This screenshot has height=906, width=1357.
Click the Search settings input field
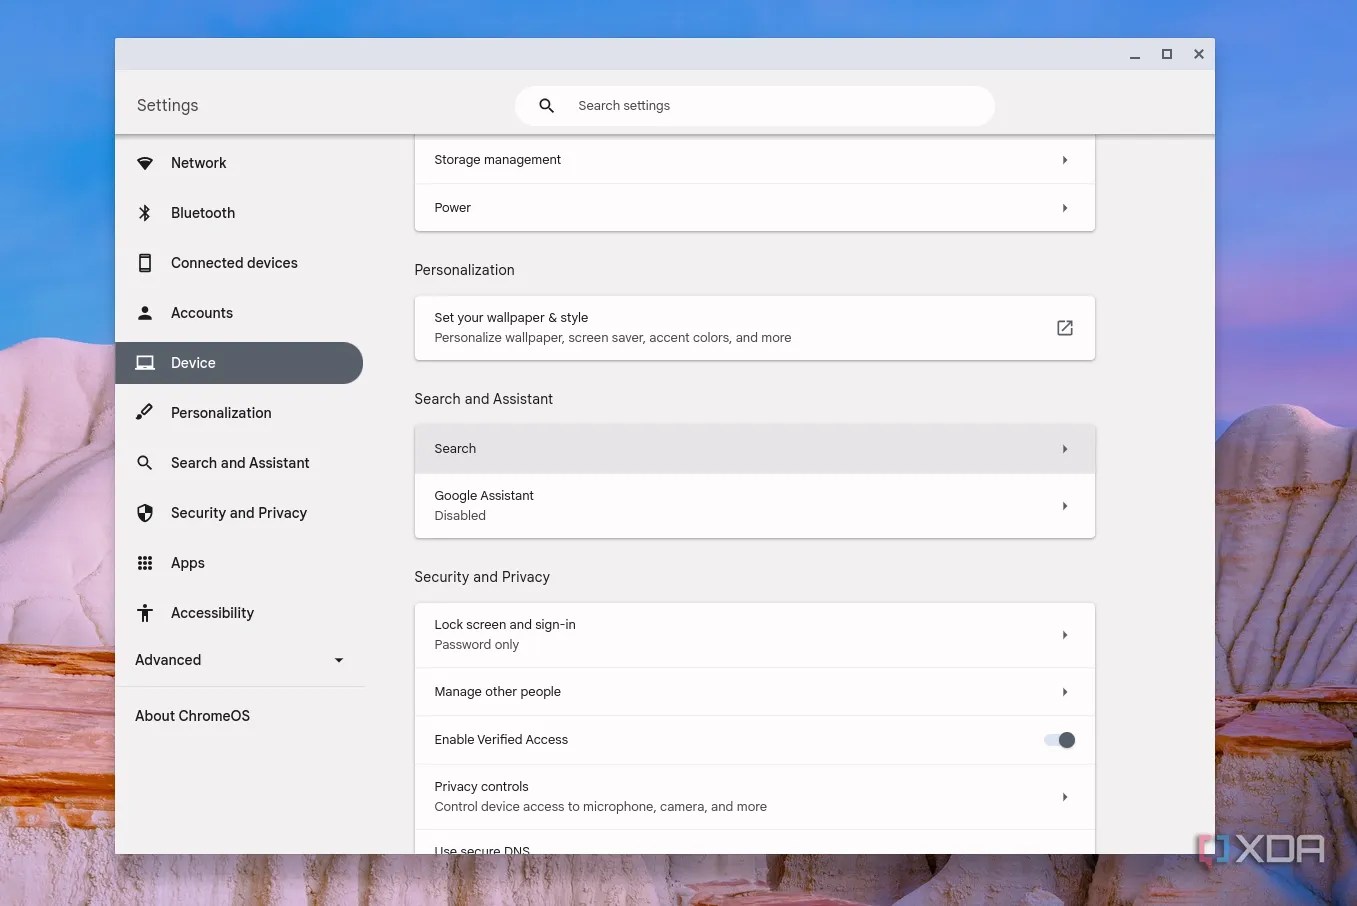tap(755, 106)
